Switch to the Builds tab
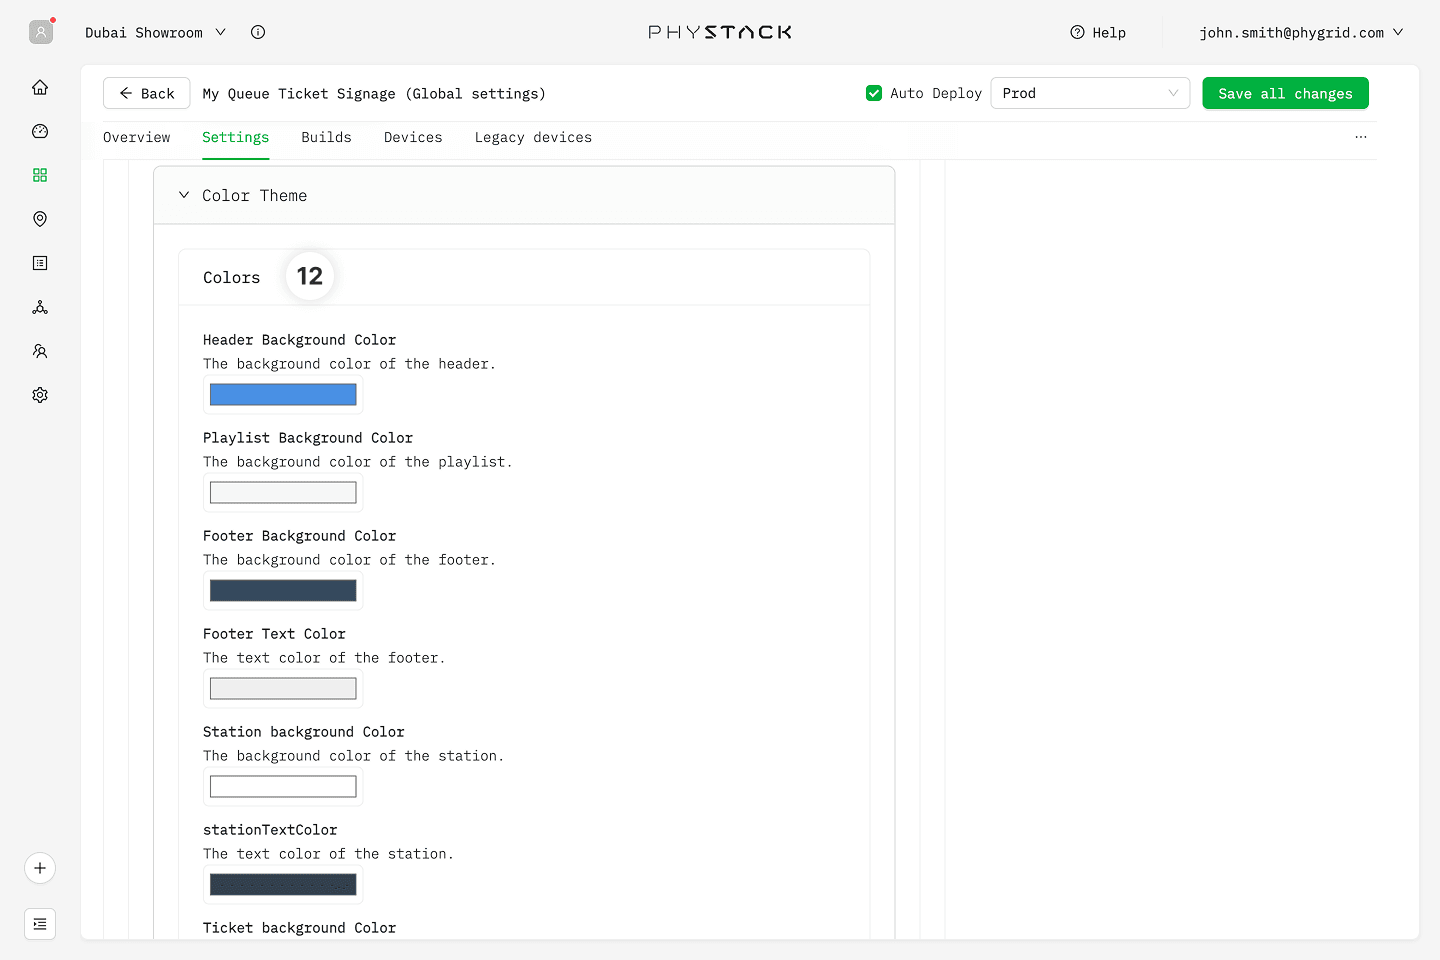 point(326,138)
